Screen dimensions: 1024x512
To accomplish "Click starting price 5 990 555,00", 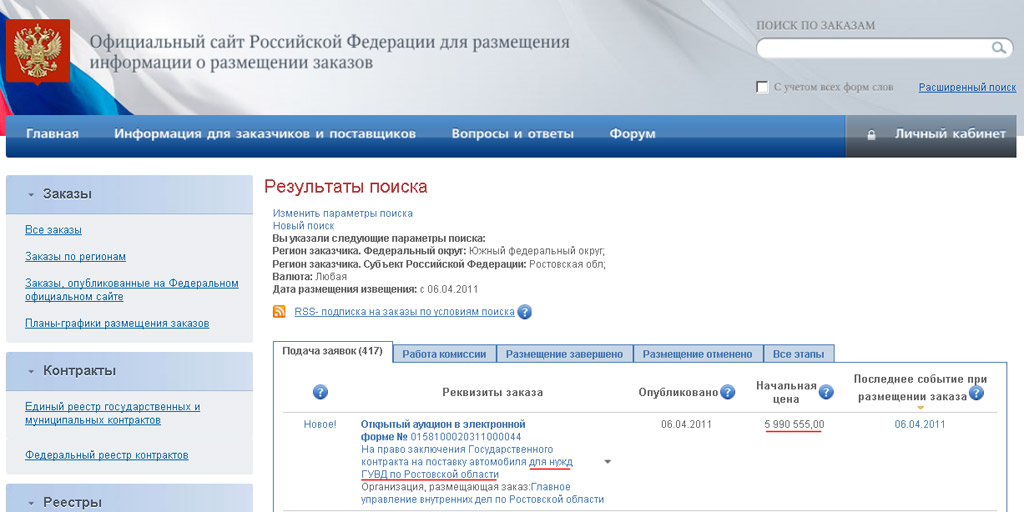I will pyautogui.click(x=794, y=425).
